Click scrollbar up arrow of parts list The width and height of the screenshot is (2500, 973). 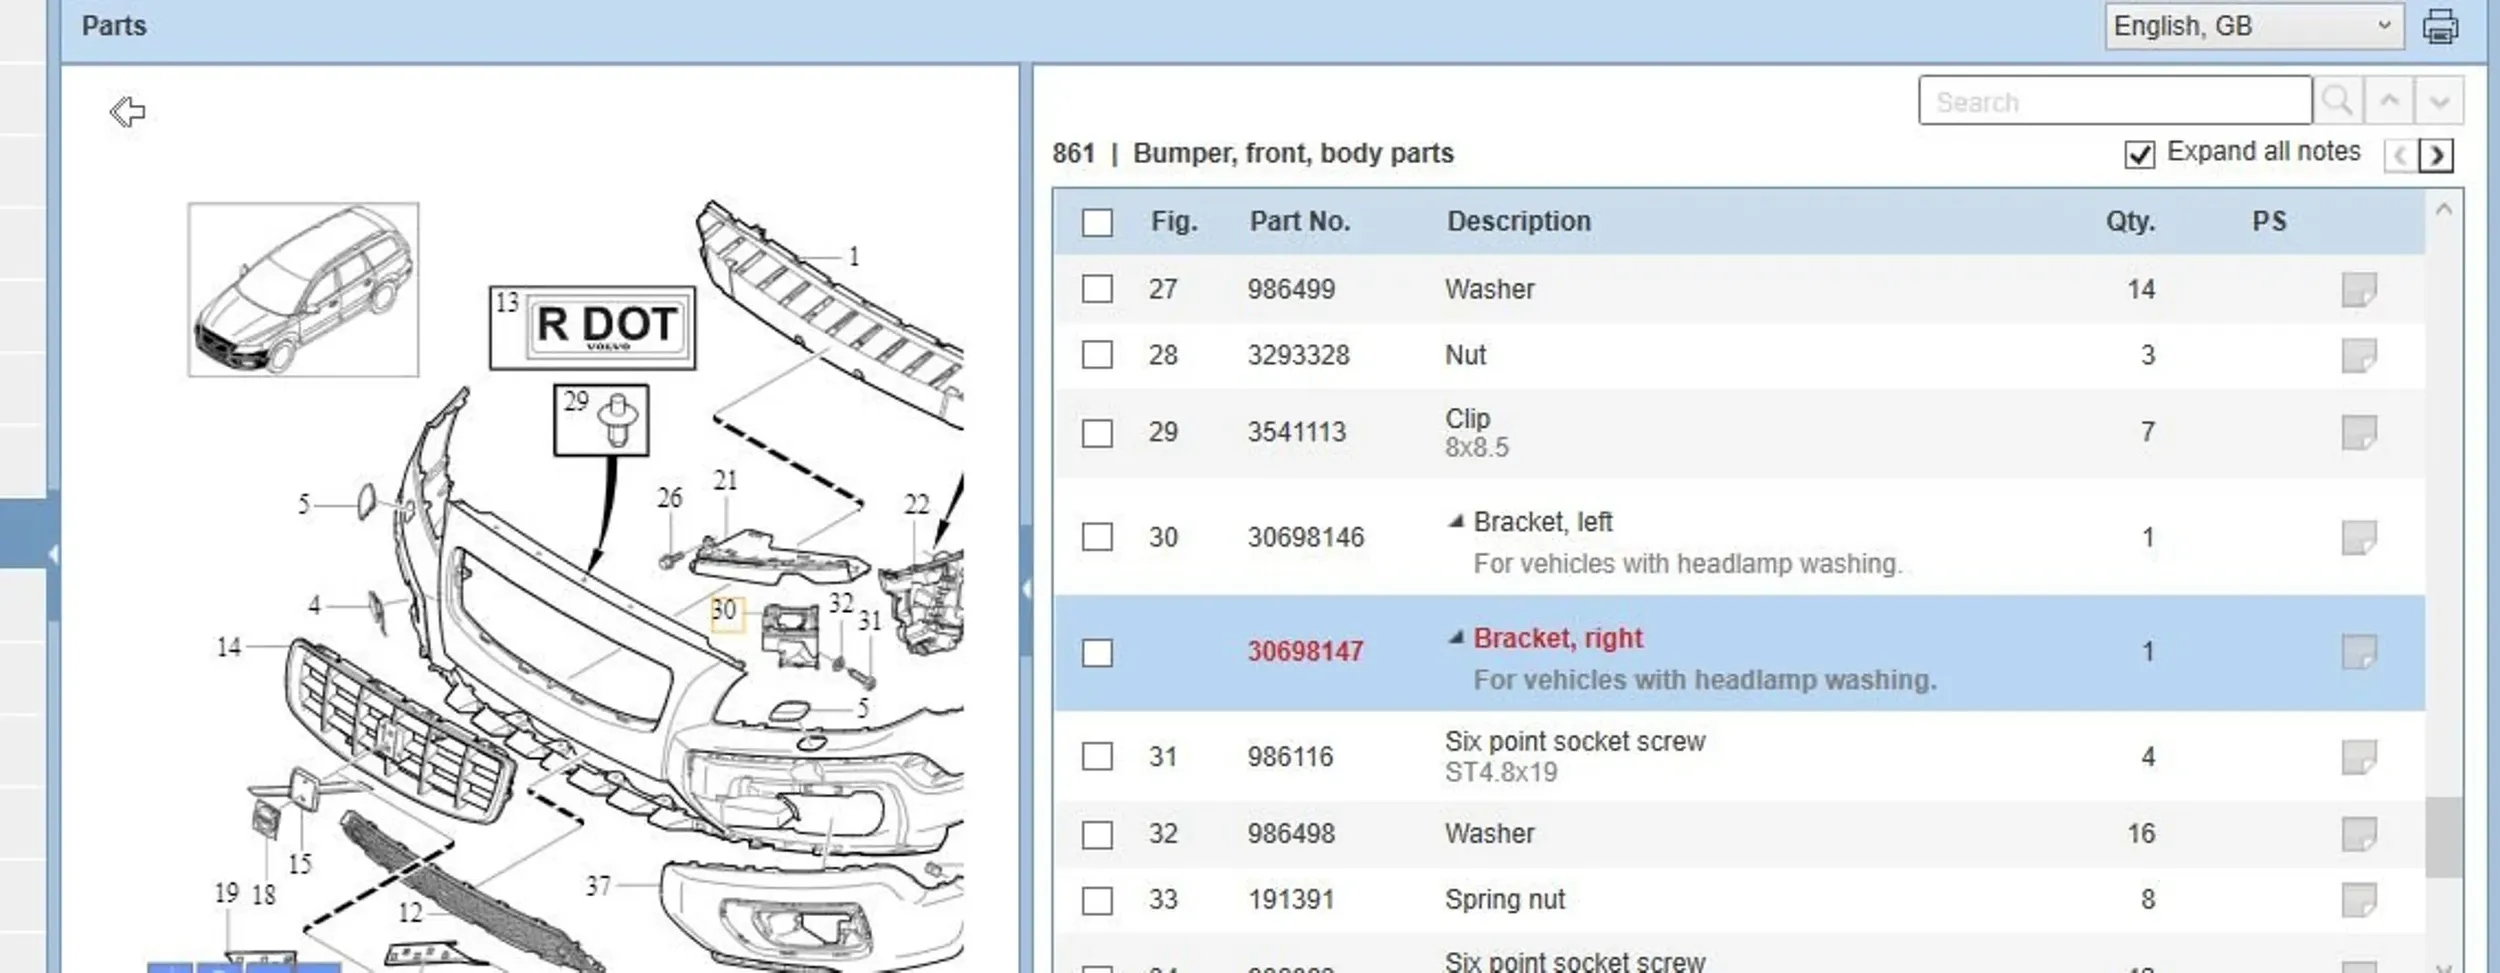pyautogui.click(x=2444, y=209)
